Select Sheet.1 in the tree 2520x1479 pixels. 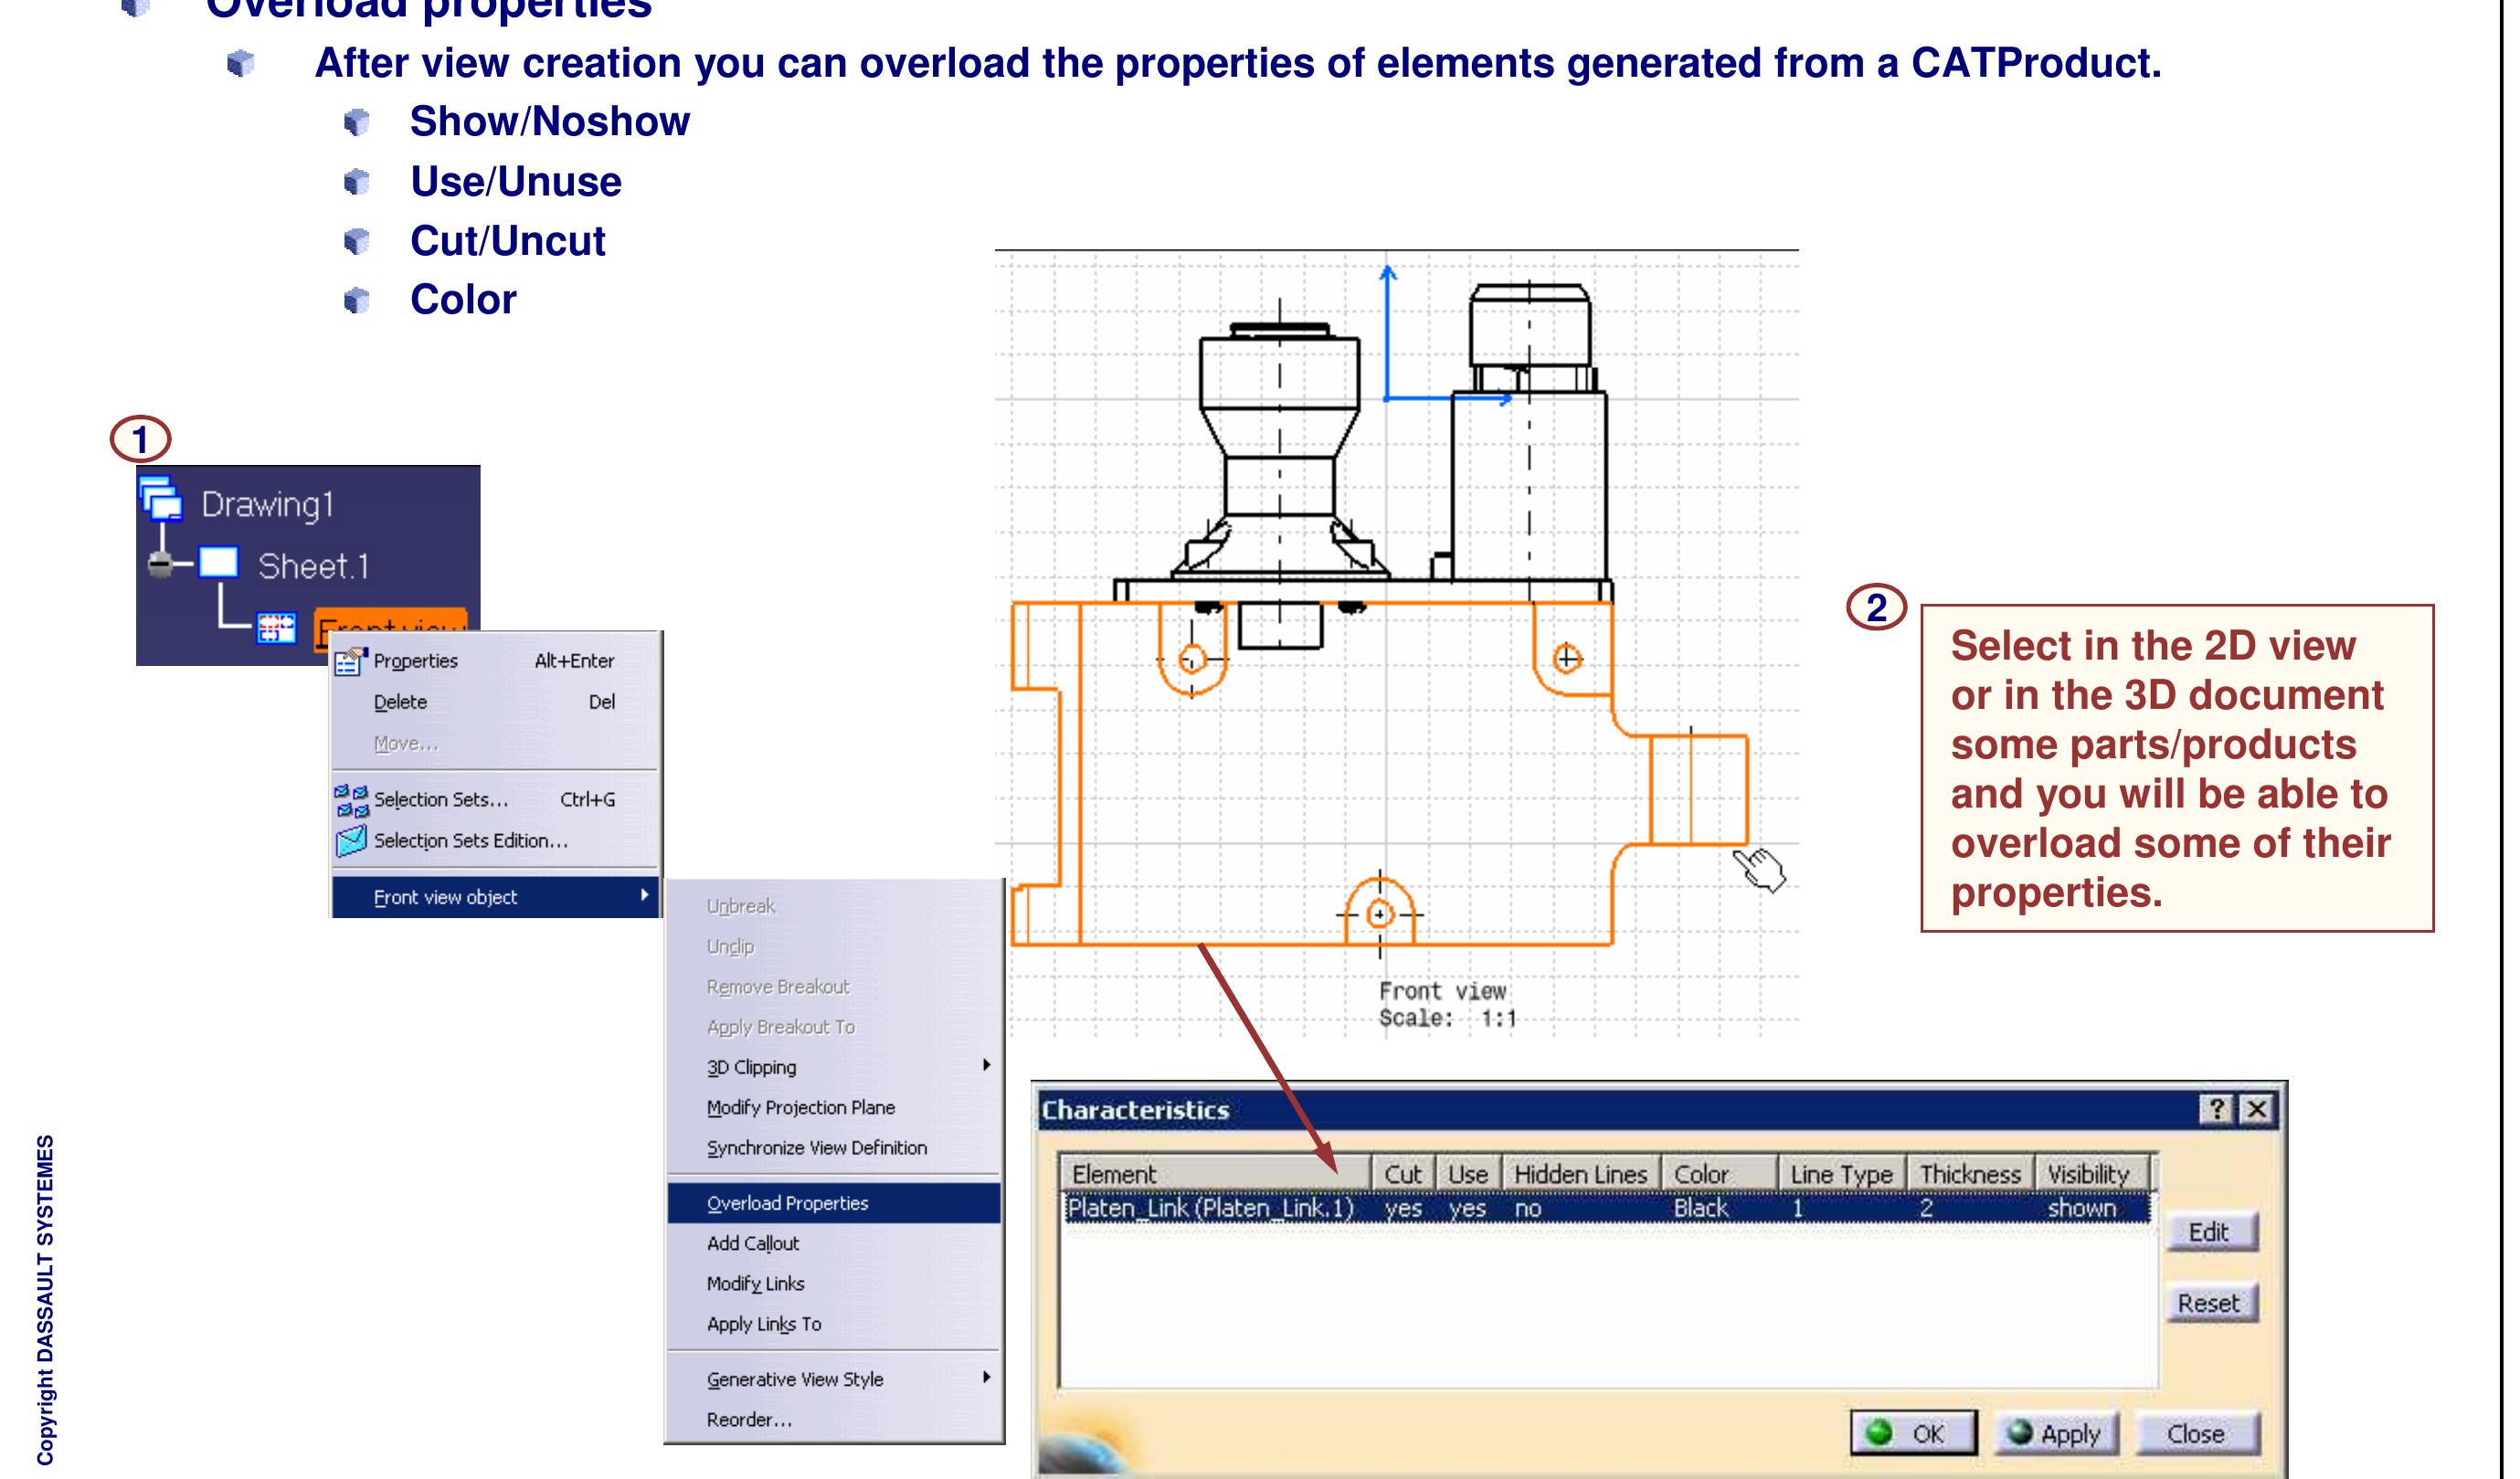click(x=313, y=566)
